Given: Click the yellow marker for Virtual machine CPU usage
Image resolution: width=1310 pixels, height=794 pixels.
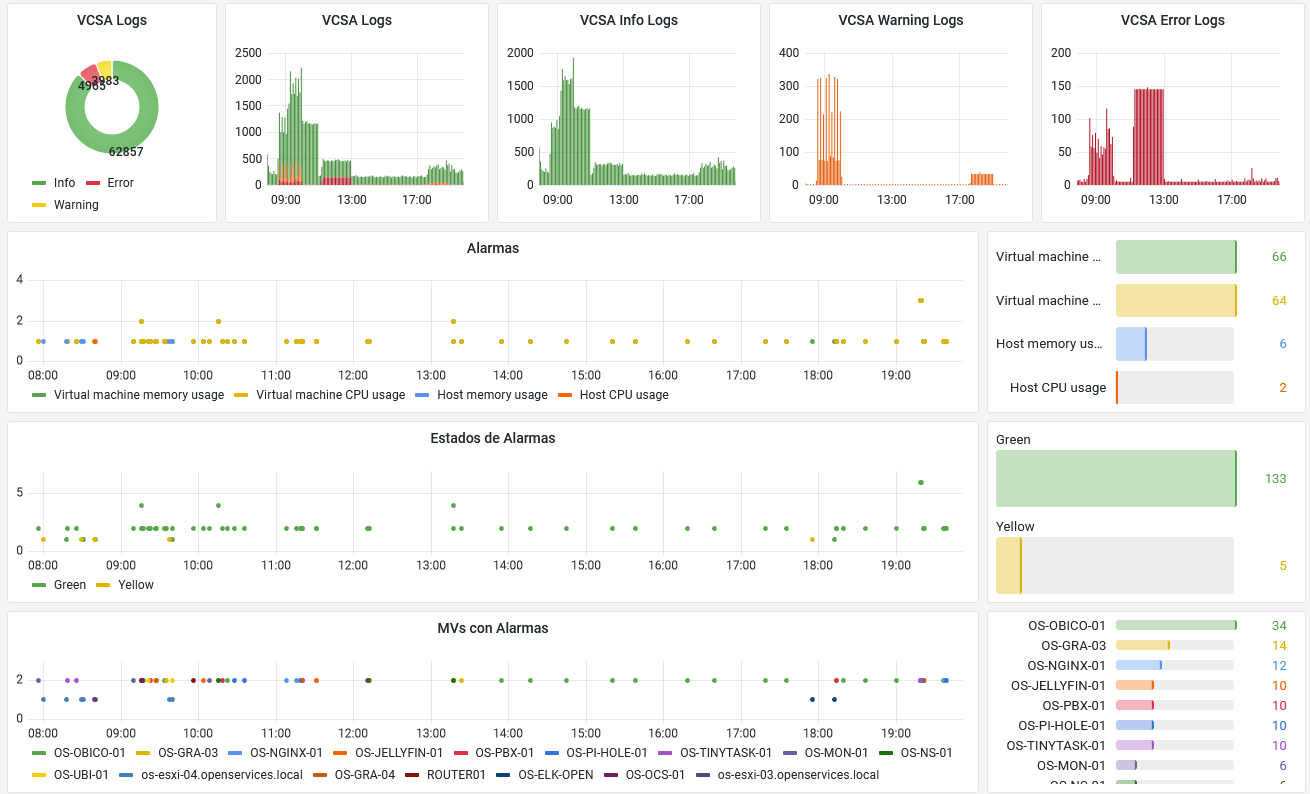Looking at the screenshot, I should point(241,395).
